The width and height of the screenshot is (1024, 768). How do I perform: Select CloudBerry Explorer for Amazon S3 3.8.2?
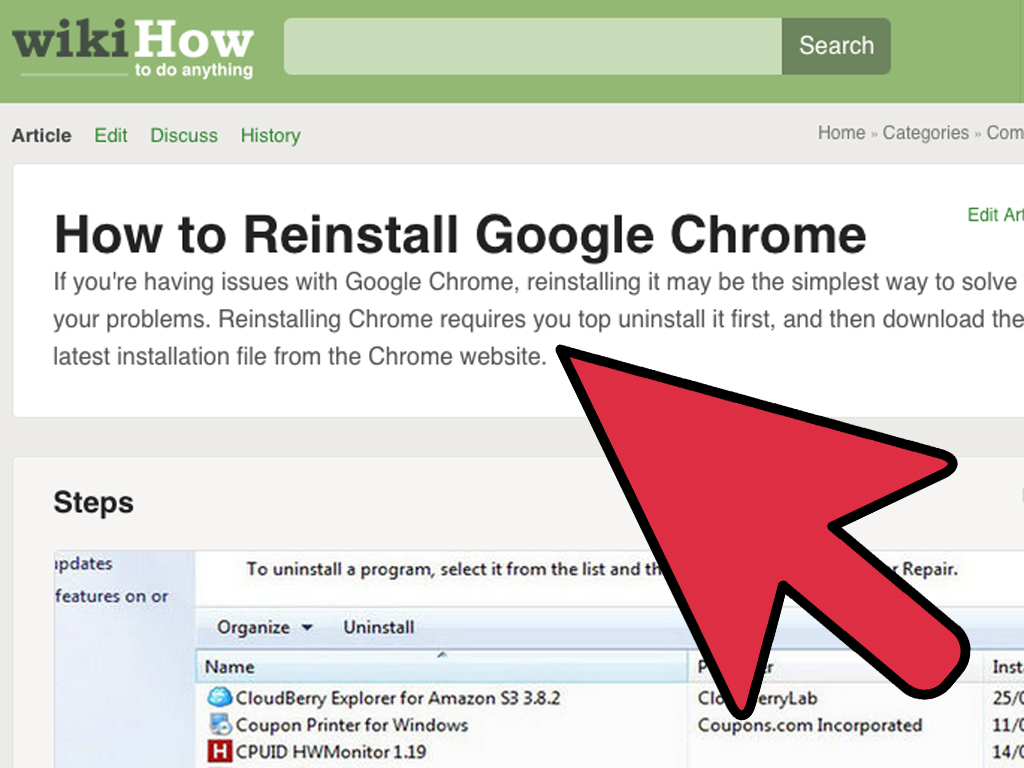[x=398, y=698]
